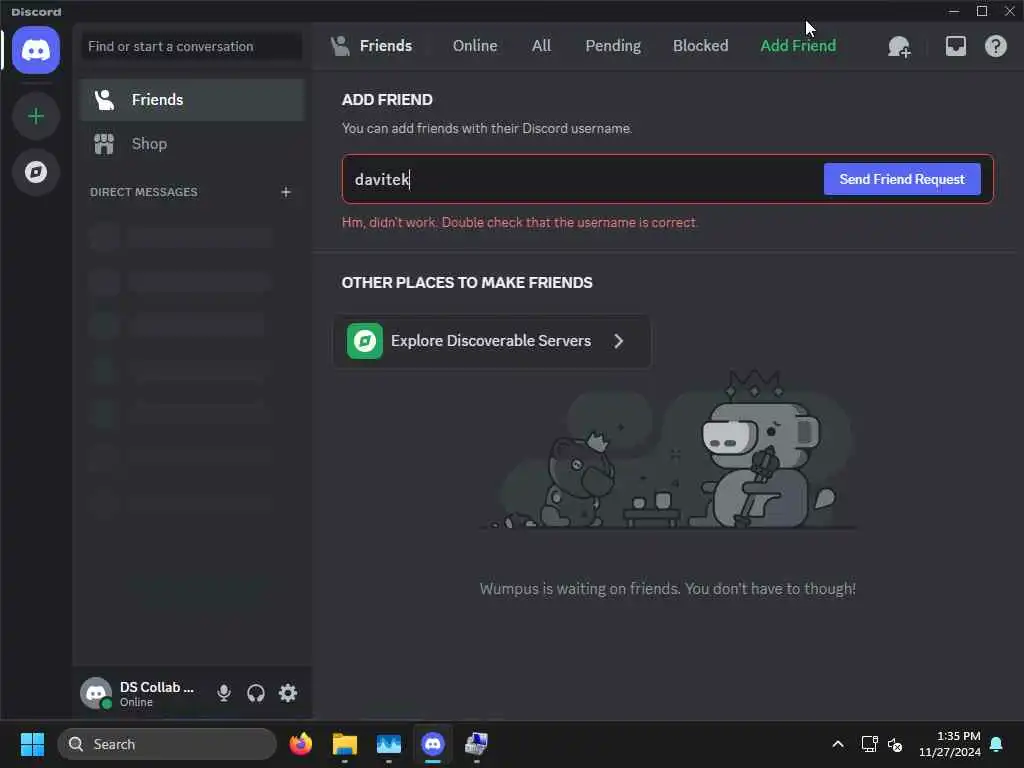Viewport: 1024px width, 768px height.
Task: Click Discord icon in taskbar
Action: [x=432, y=744]
